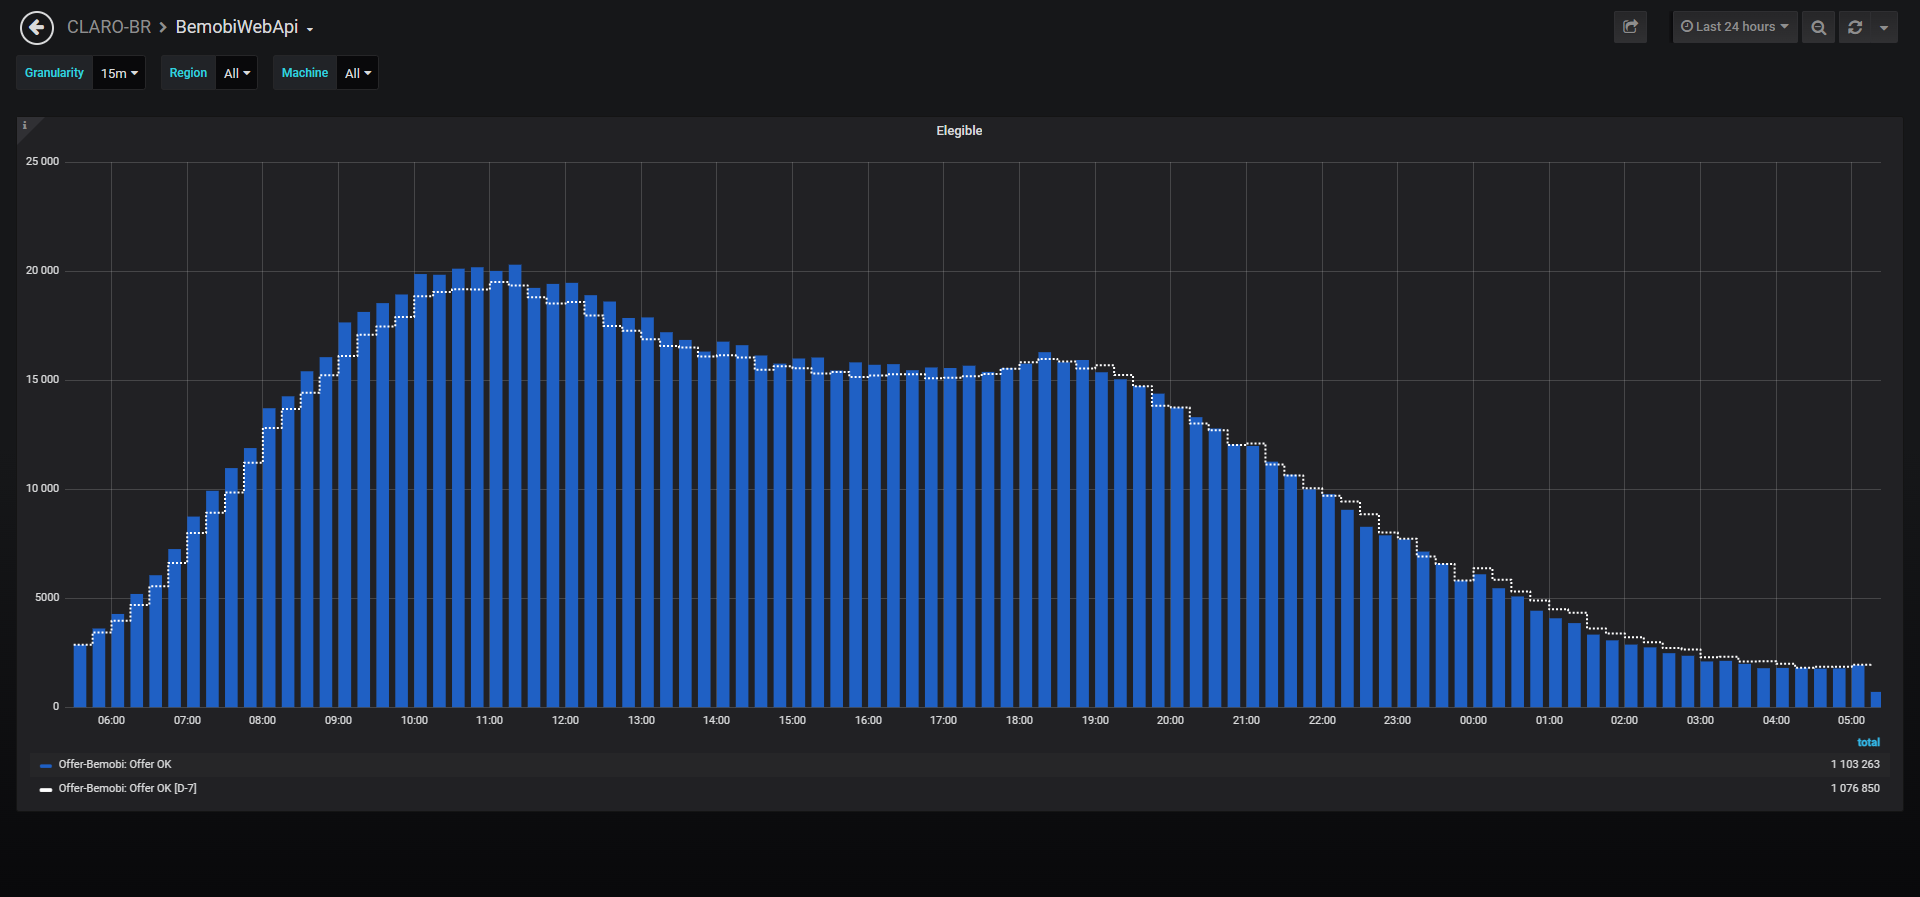Screen dimensions: 1920x897
Task: Click the Machine variable label
Action: (x=305, y=73)
